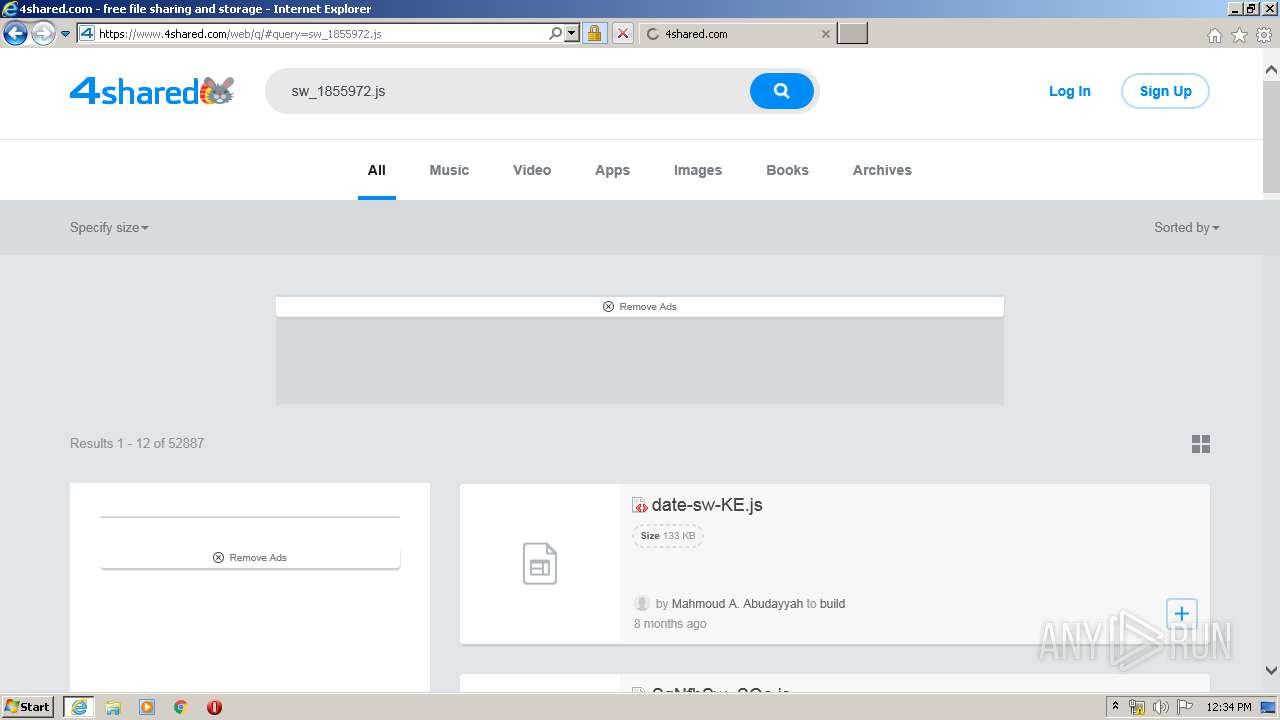Click the Start button
Screen dimensions: 1280x720
point(27,707)
